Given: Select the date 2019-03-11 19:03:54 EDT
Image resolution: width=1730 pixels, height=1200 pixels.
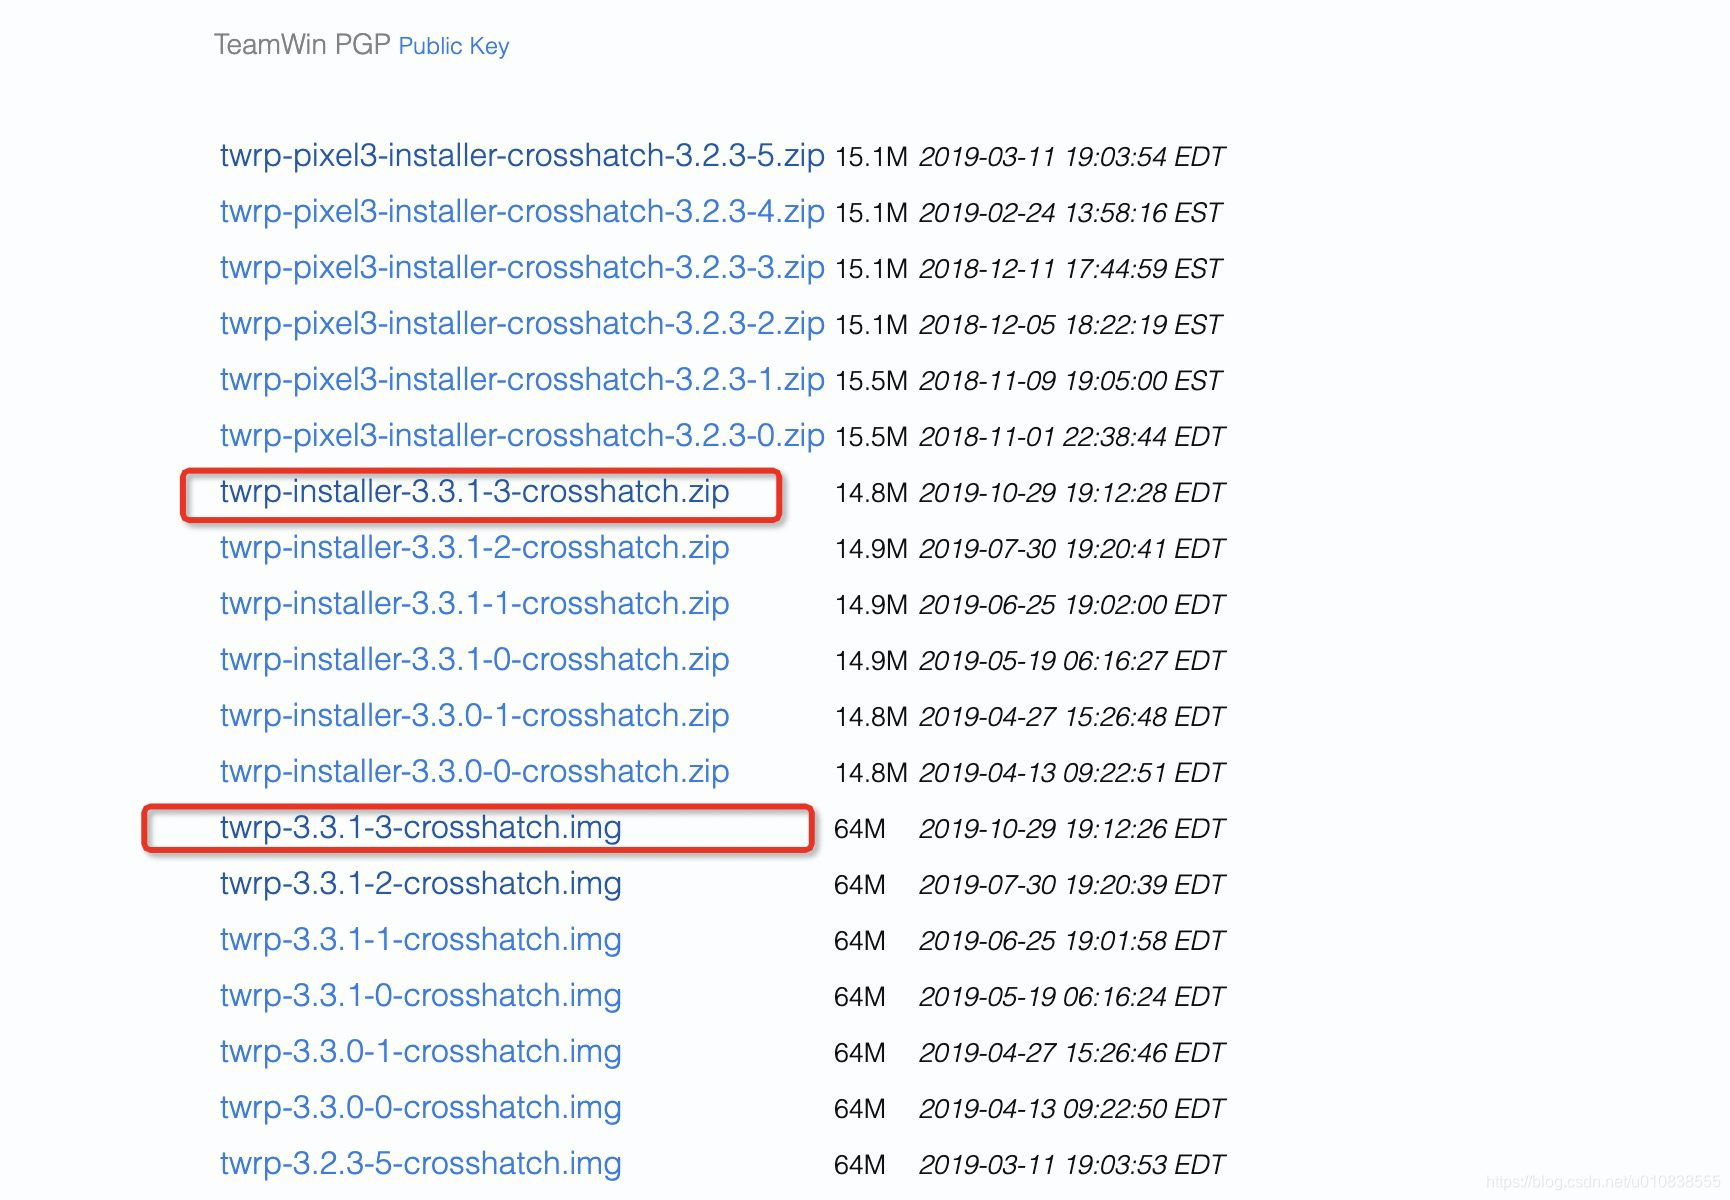Looking at the screenshot, I should 1072,157.
